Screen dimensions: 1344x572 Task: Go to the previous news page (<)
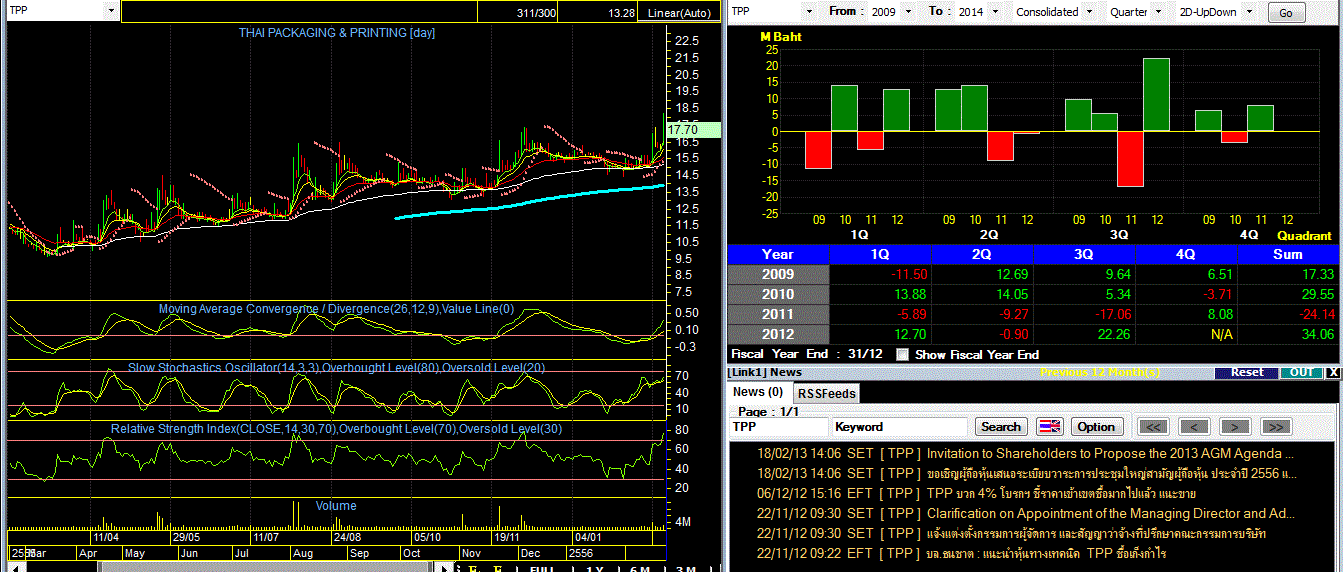coord(1195,426)
